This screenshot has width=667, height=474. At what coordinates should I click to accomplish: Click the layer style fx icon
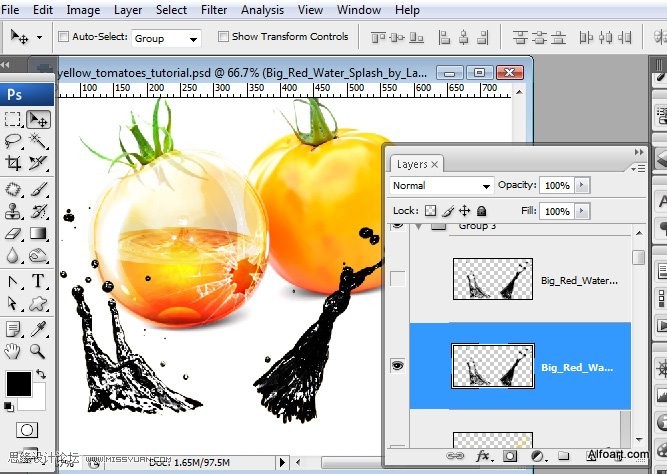483,456
